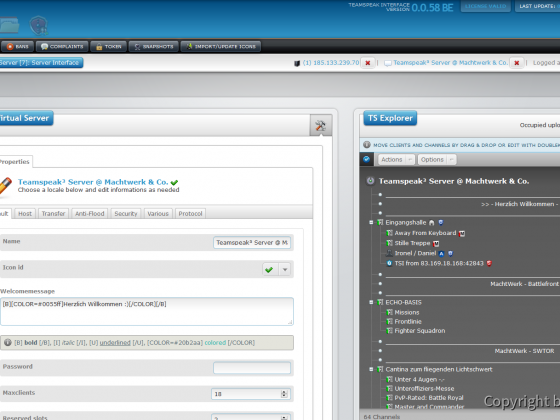The width and height of the screenshot is (560, 420).
Task: Click the MachtWerk - Battlefront spacer channel
Action: pyautogui.click(x=524, y=284)
